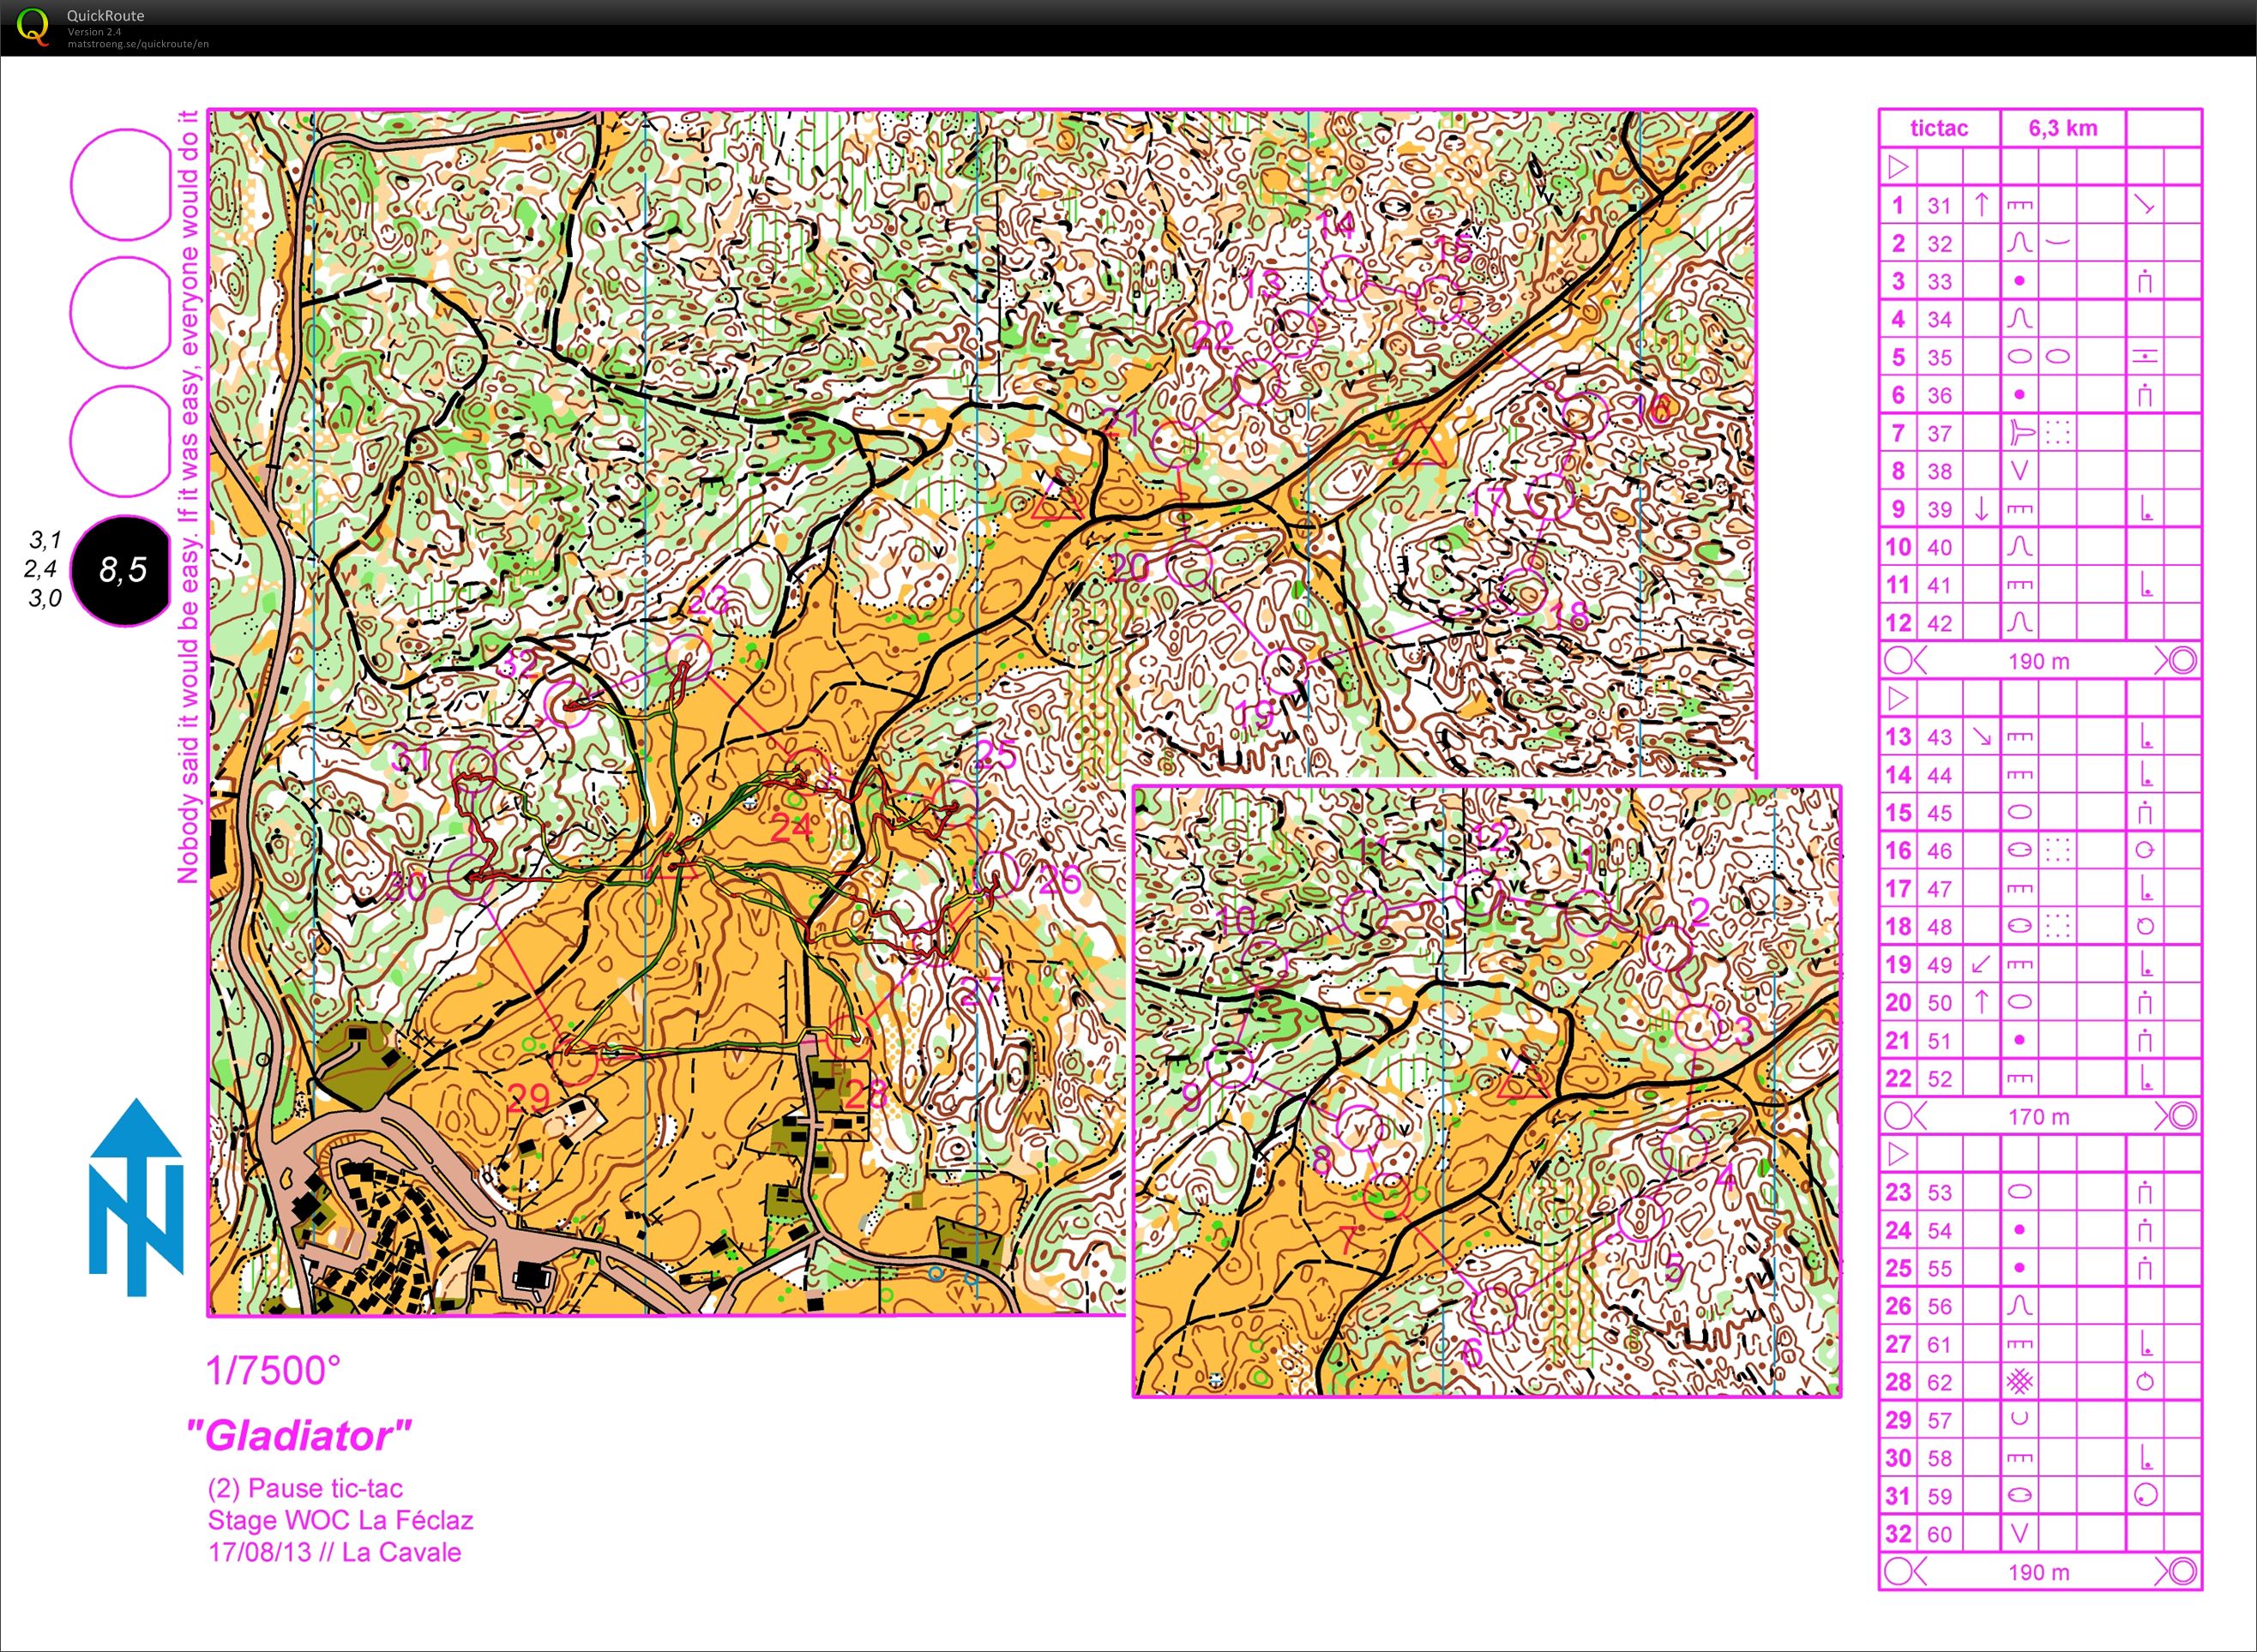Viewport: 2257px width, 1652px height.
Task: Click the crosshatch symbol in control 28 row
Action: [x=2019, y=1382]
